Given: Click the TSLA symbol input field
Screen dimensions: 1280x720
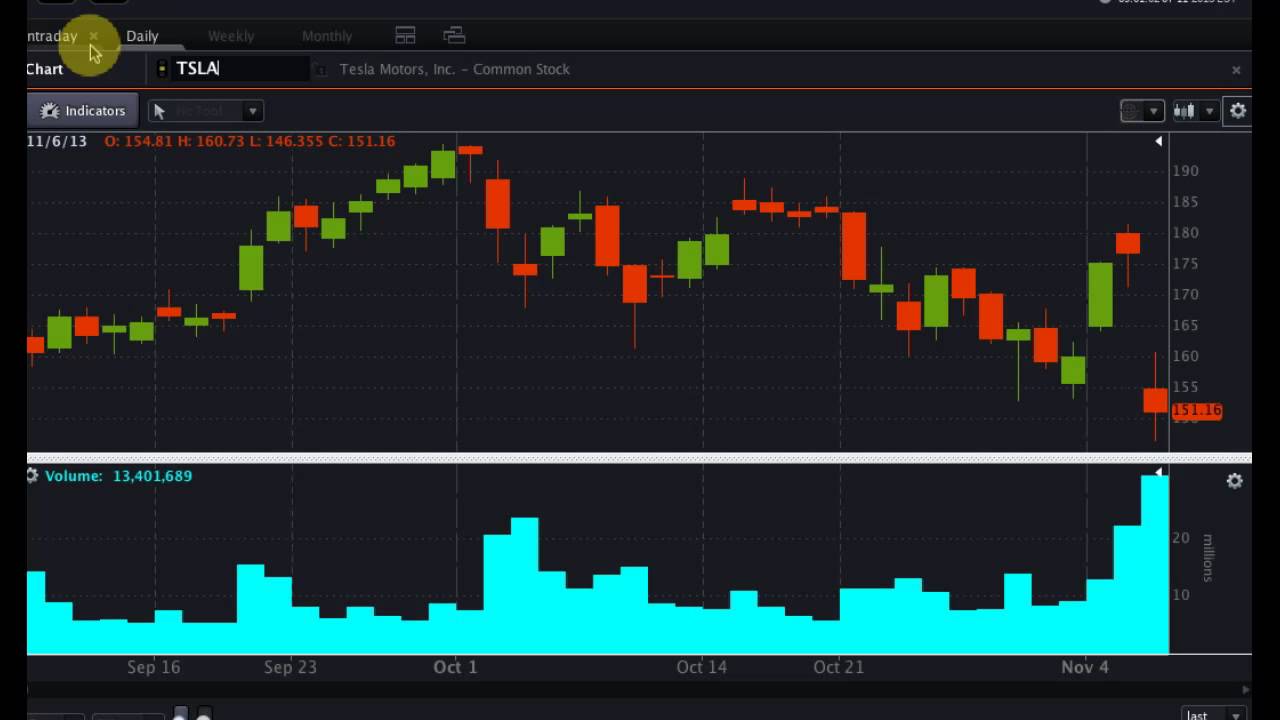Looking at the screenshot, I should pyautogui.click(x=241, y=68).
